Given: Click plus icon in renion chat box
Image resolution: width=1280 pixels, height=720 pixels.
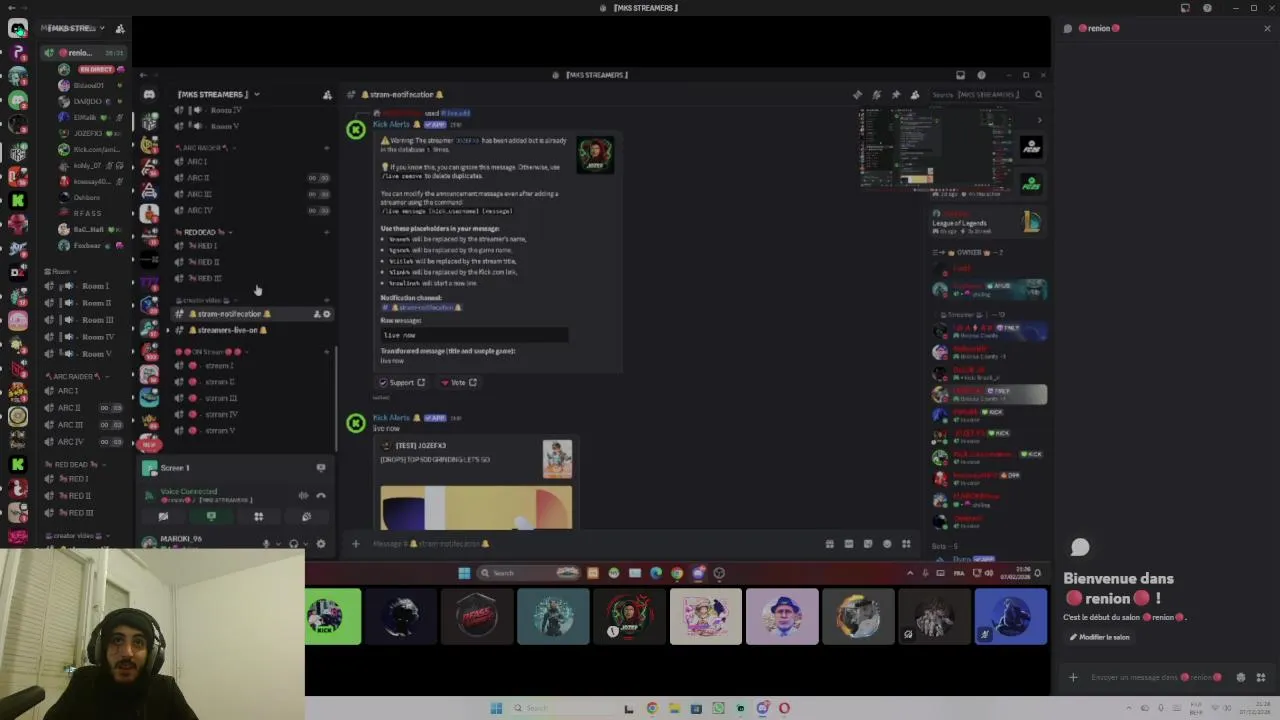Looking at the screenshot, I should (x=1073, y=677).
